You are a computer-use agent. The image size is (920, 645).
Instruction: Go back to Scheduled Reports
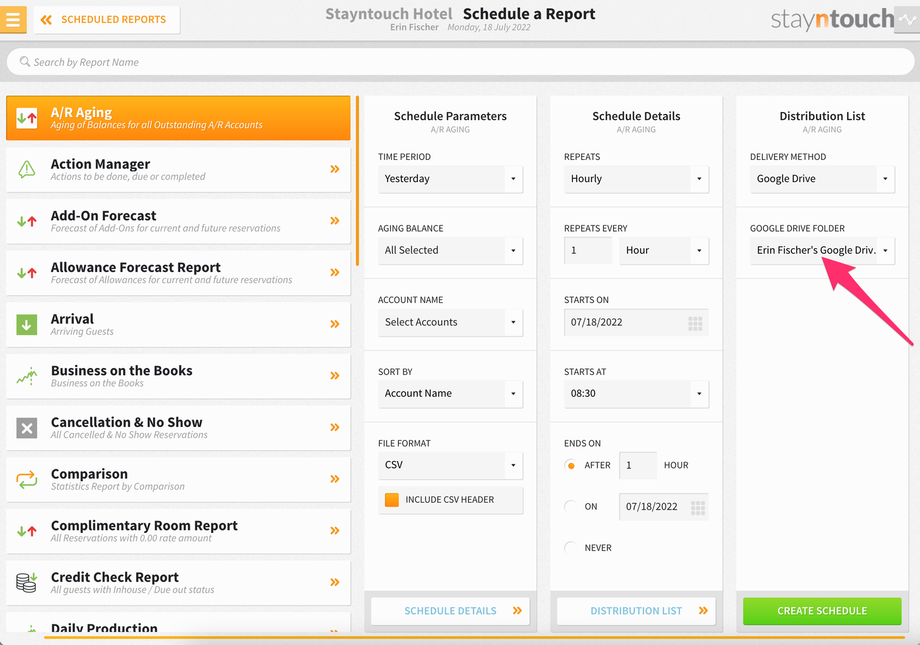107,20
